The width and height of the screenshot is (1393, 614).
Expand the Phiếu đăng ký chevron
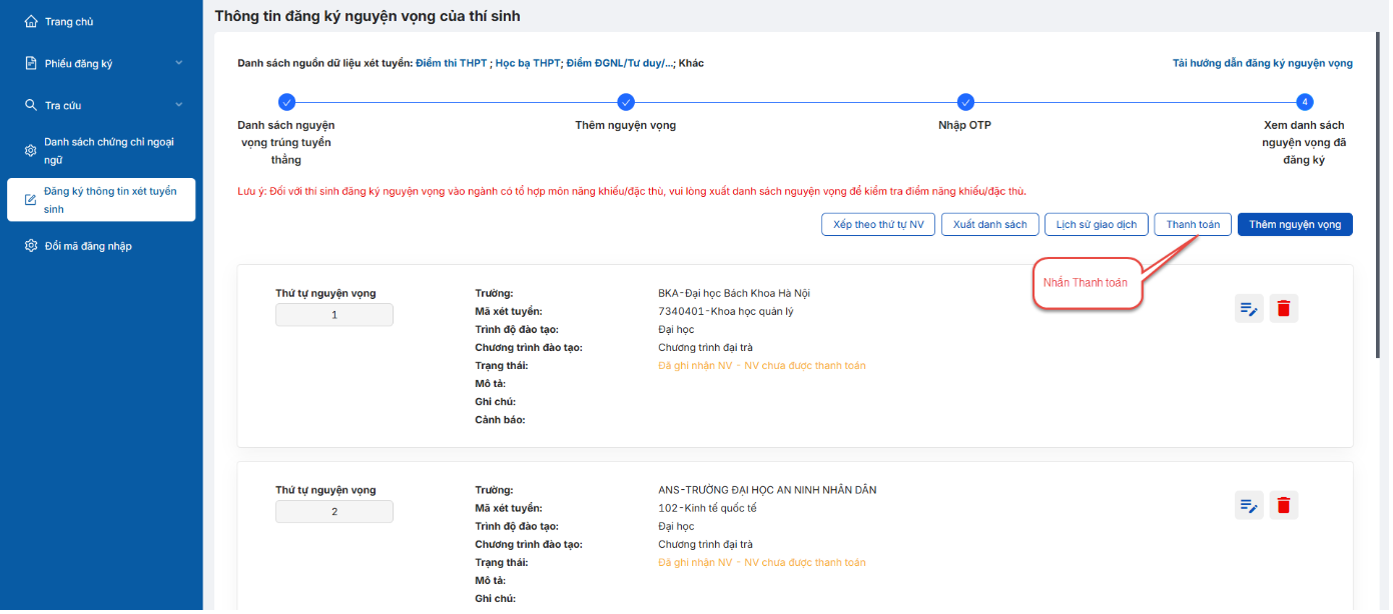tap(179, 63)
